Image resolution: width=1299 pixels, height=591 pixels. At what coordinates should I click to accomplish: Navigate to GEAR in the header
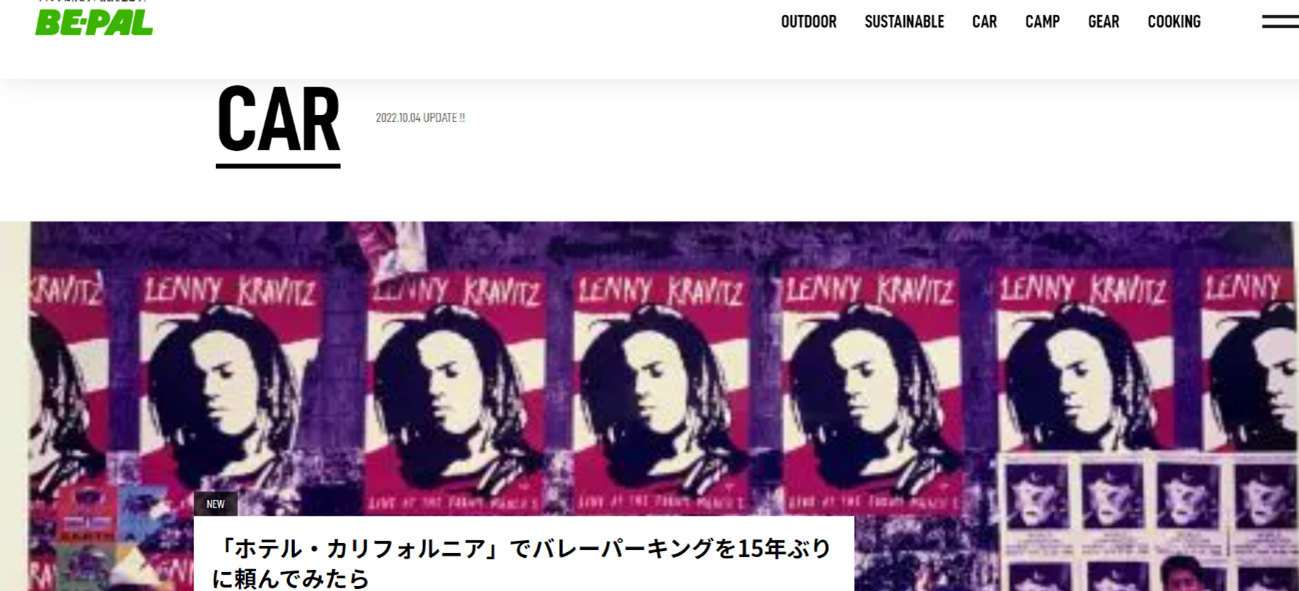coord(1103,22)
